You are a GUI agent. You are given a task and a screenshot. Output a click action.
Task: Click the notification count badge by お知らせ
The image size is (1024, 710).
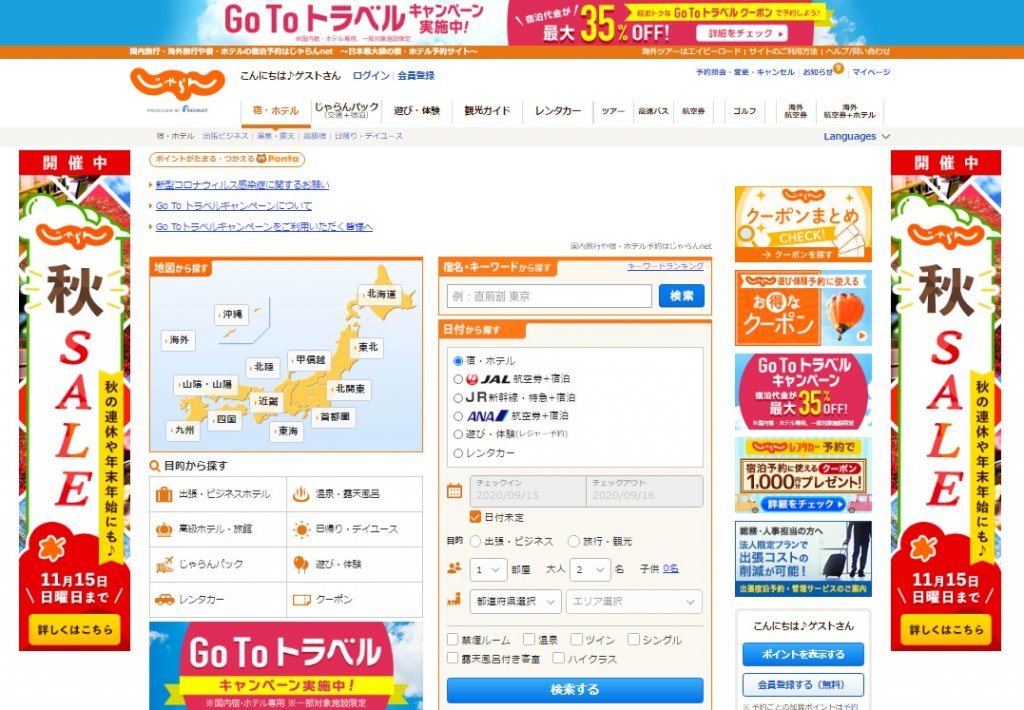point(839,68)
